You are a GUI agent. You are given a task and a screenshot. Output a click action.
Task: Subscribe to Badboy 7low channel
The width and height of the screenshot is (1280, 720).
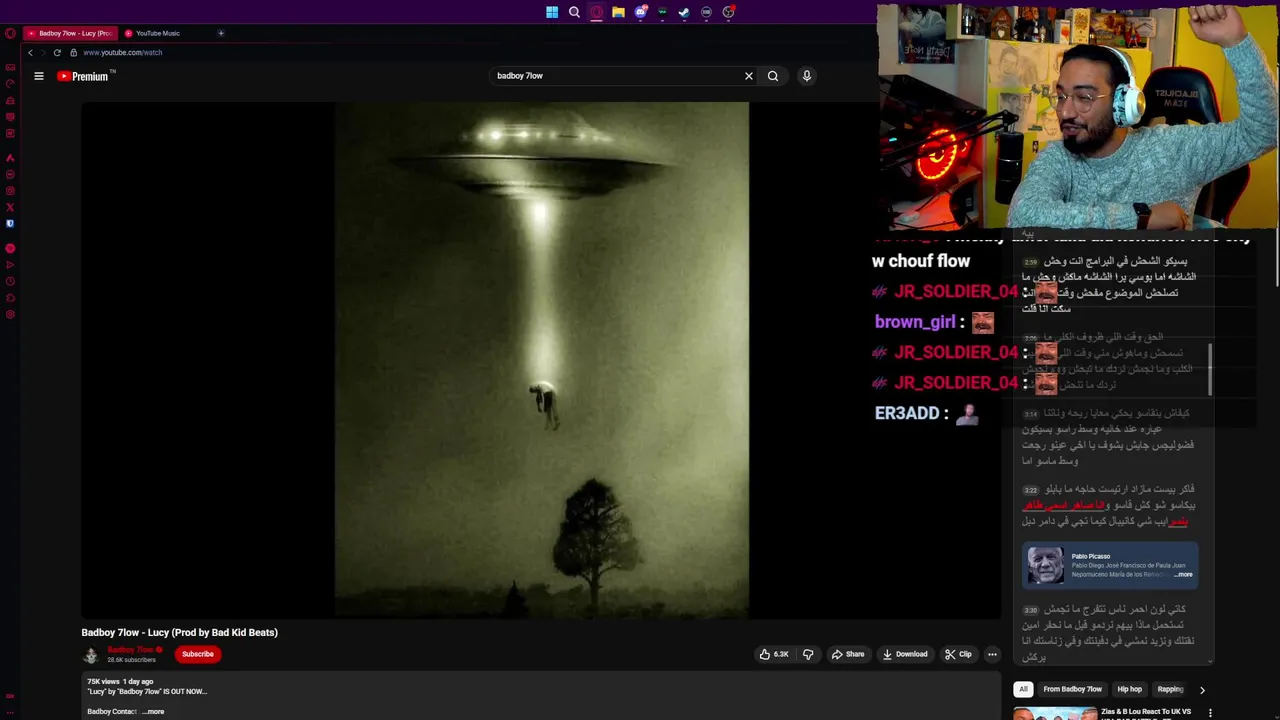[198, 654]
